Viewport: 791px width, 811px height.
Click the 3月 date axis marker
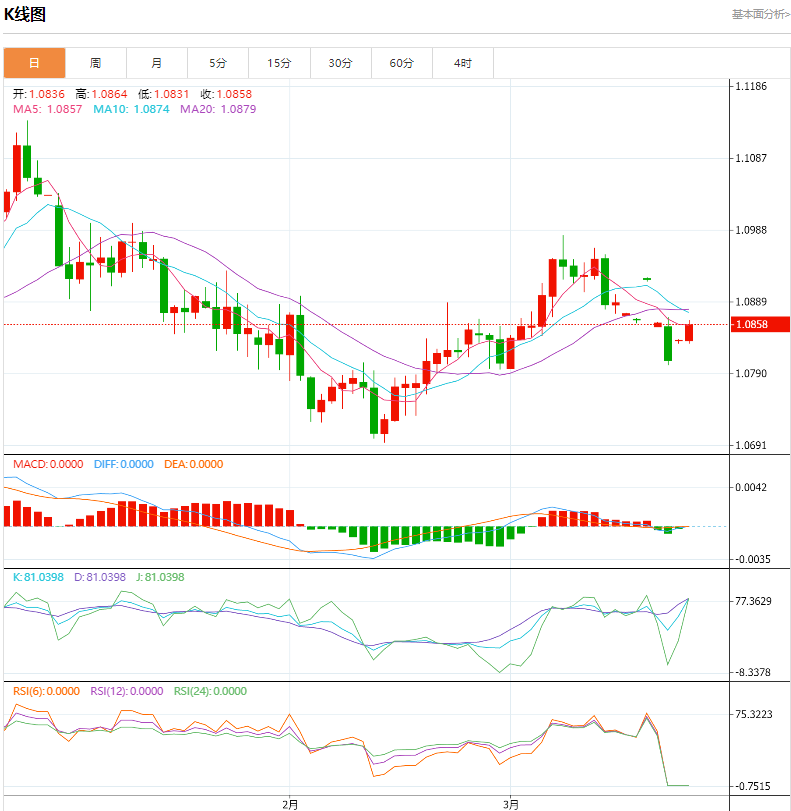(511, 803)
